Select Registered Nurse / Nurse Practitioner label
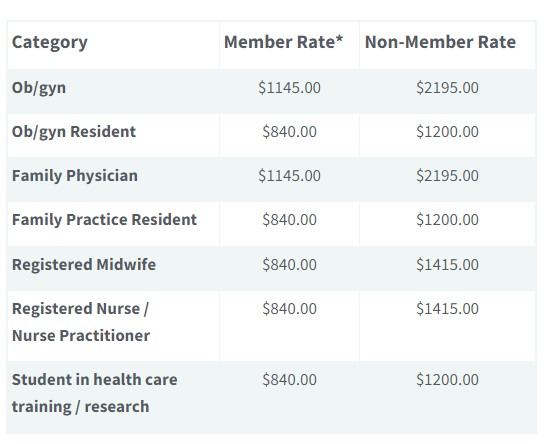The width and height of the screenshot is (553, 444). [81, 322]
